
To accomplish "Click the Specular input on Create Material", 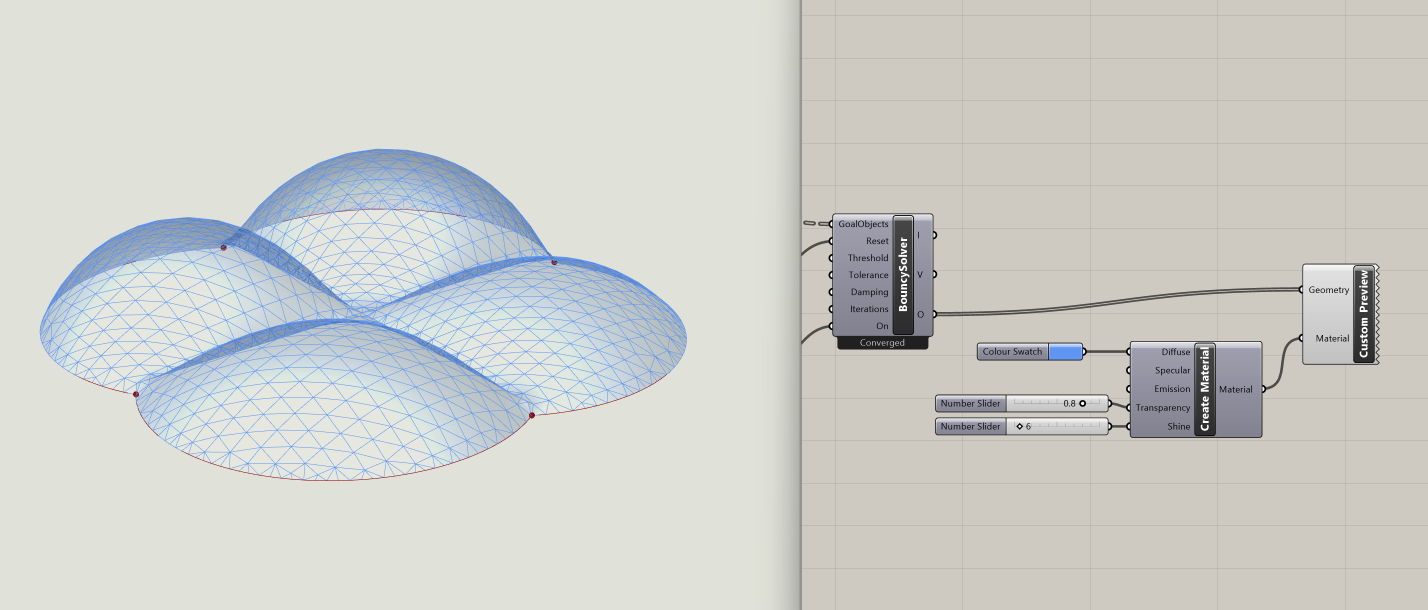I will 1173,370.
